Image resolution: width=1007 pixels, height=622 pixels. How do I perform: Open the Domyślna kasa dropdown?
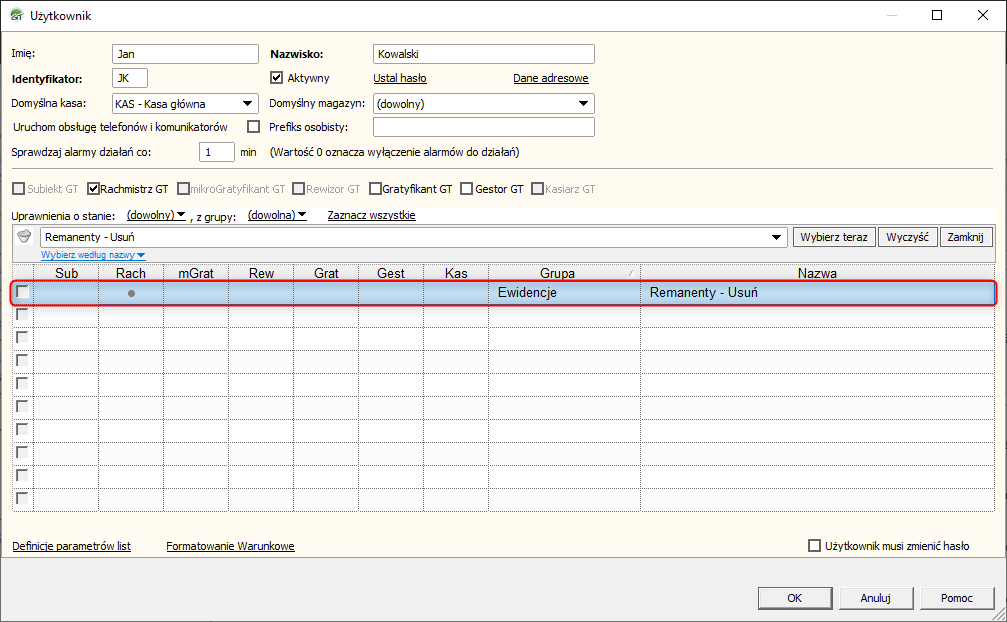247,104
